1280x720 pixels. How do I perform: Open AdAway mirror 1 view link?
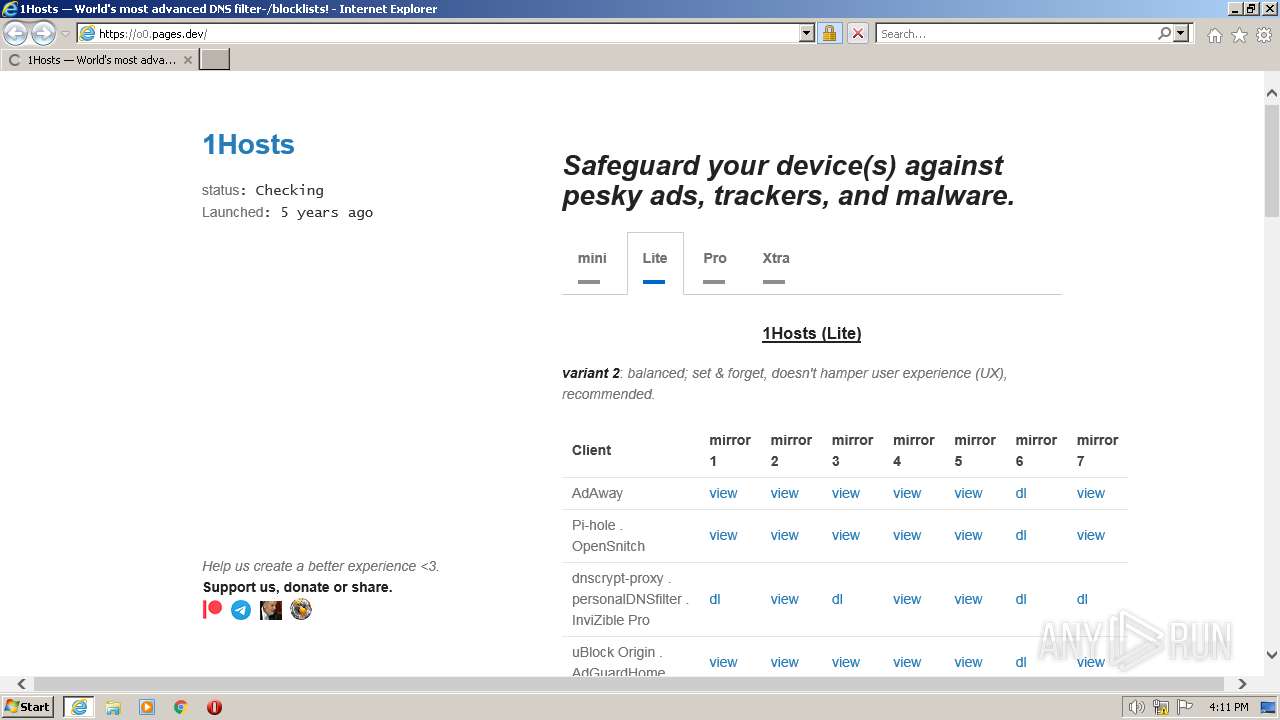[723, 493]
